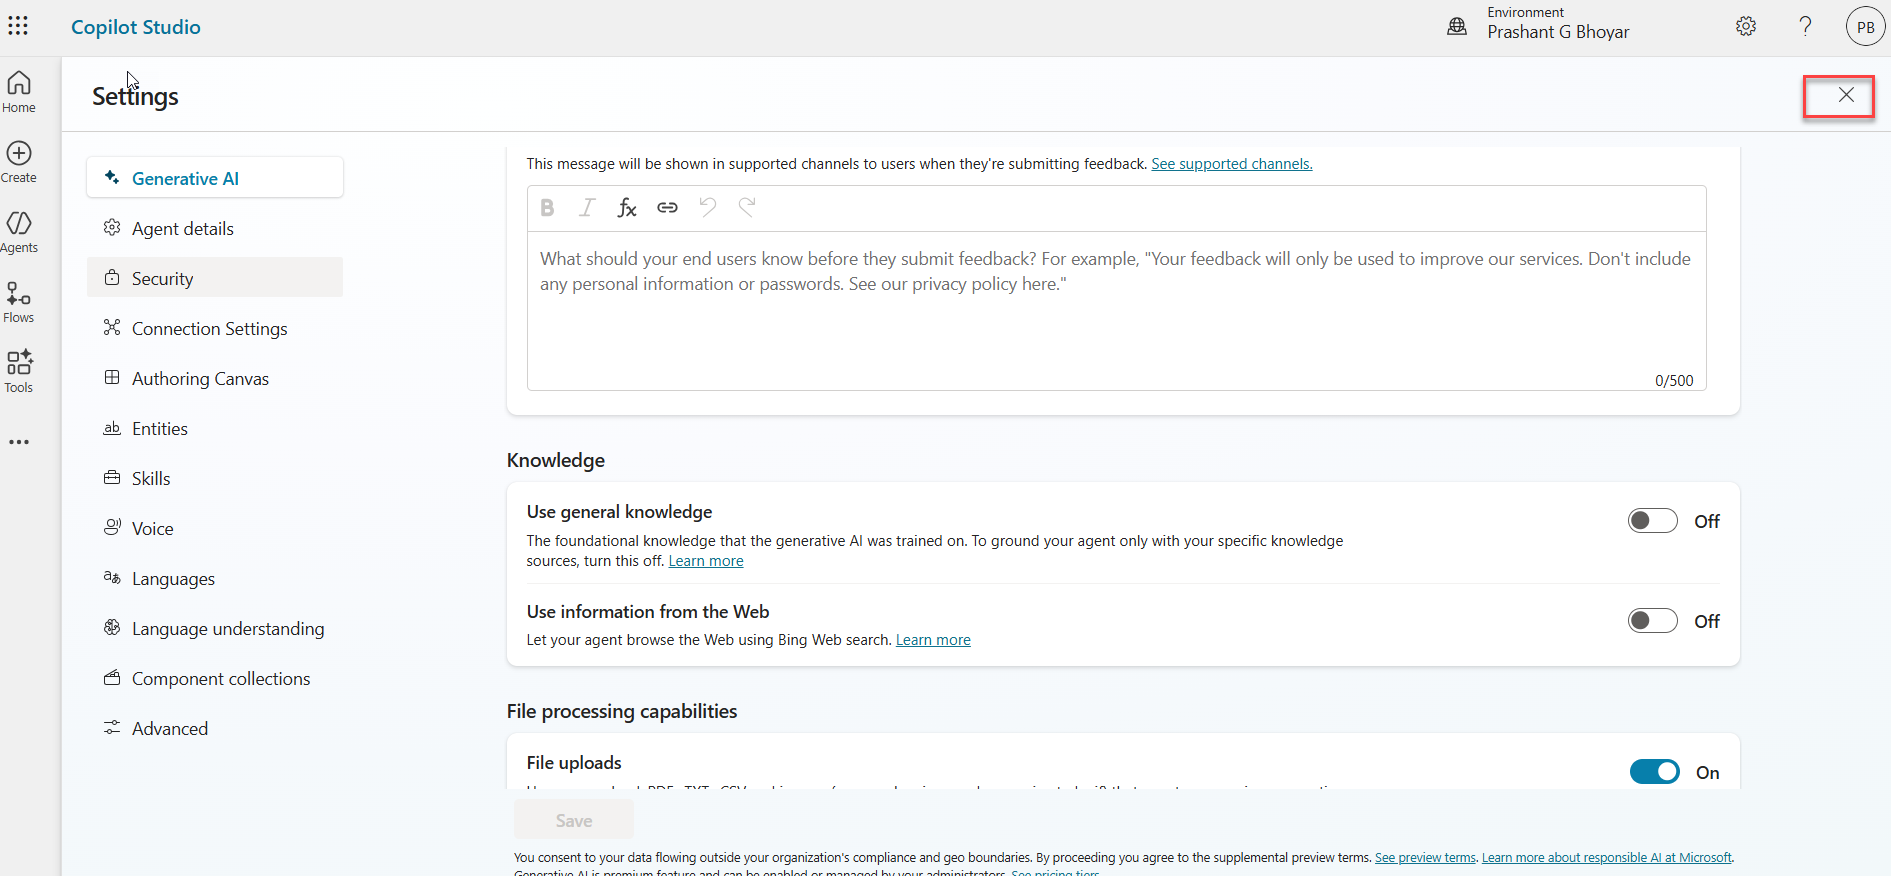Go to Authoring Canvas settings
This screenshot has width=1891, height=876.
(200, 379)
